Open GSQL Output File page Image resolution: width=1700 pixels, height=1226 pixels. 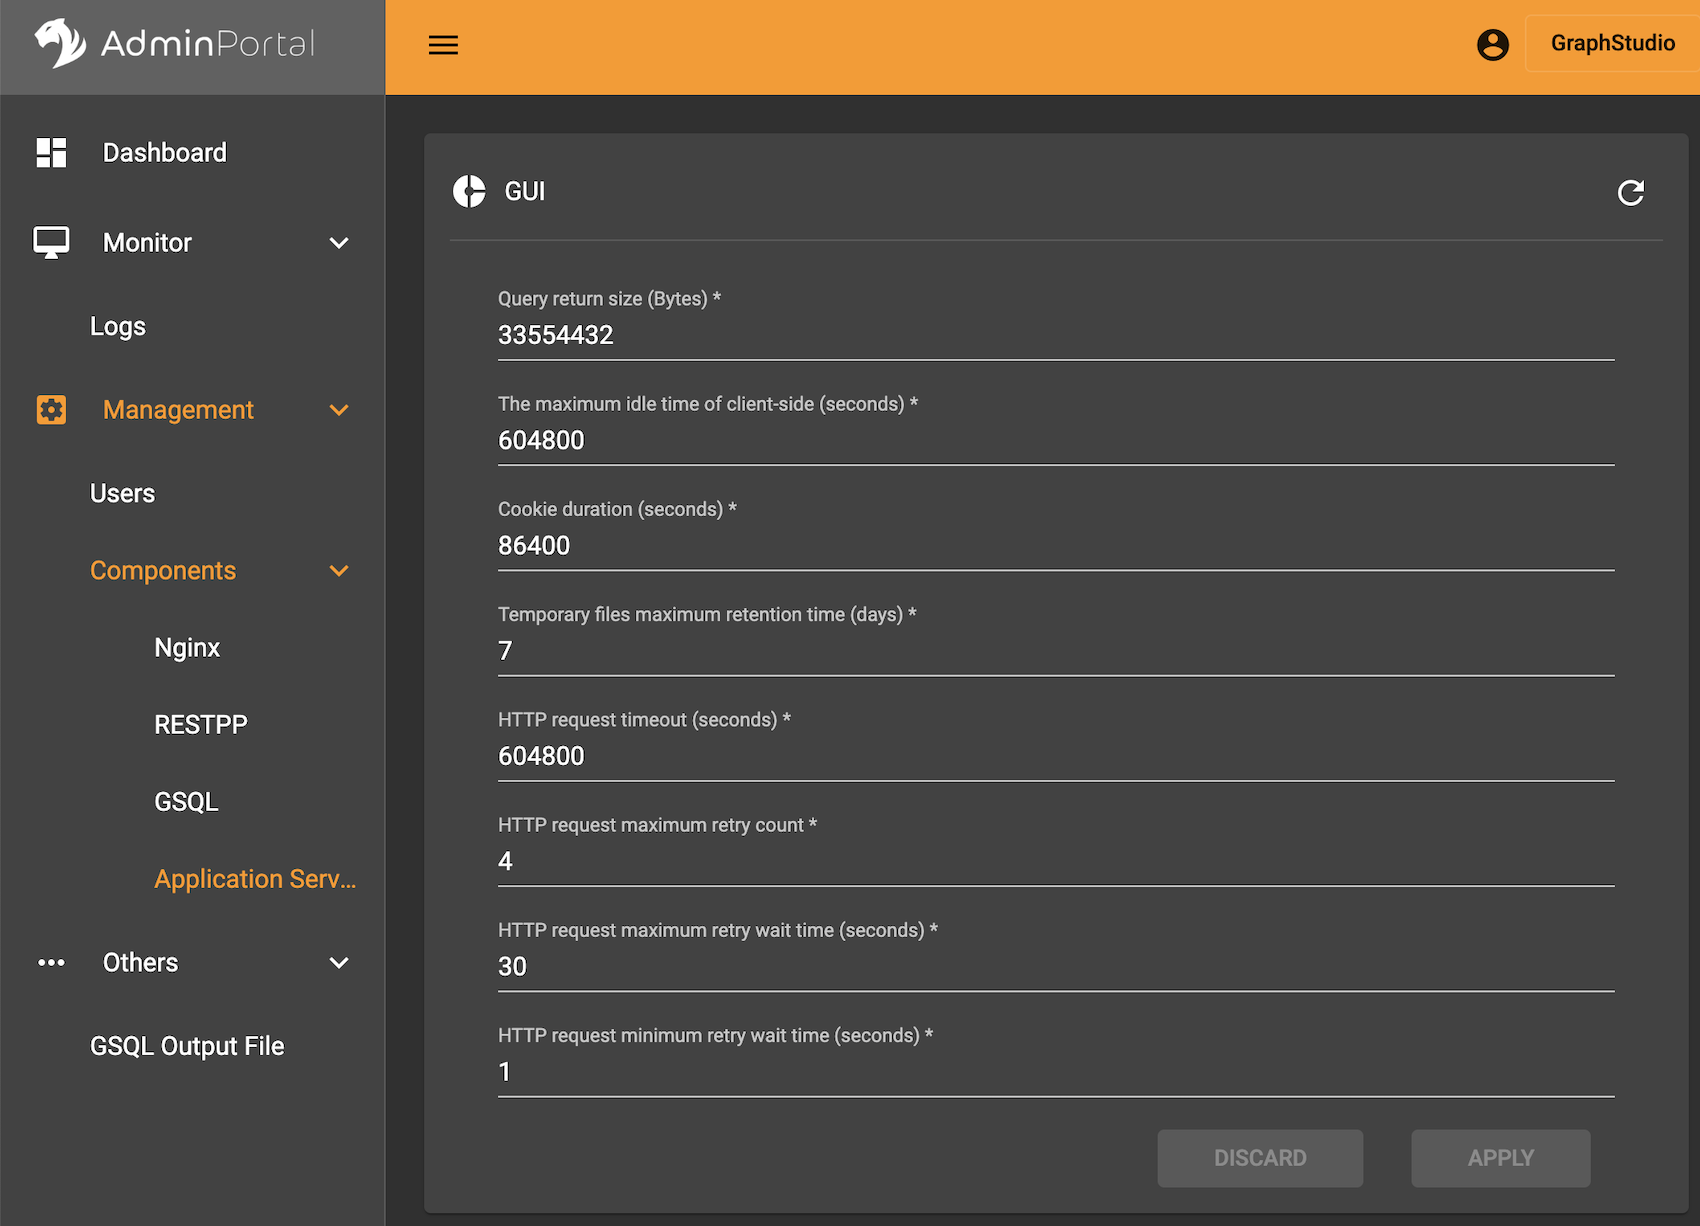187,1046
